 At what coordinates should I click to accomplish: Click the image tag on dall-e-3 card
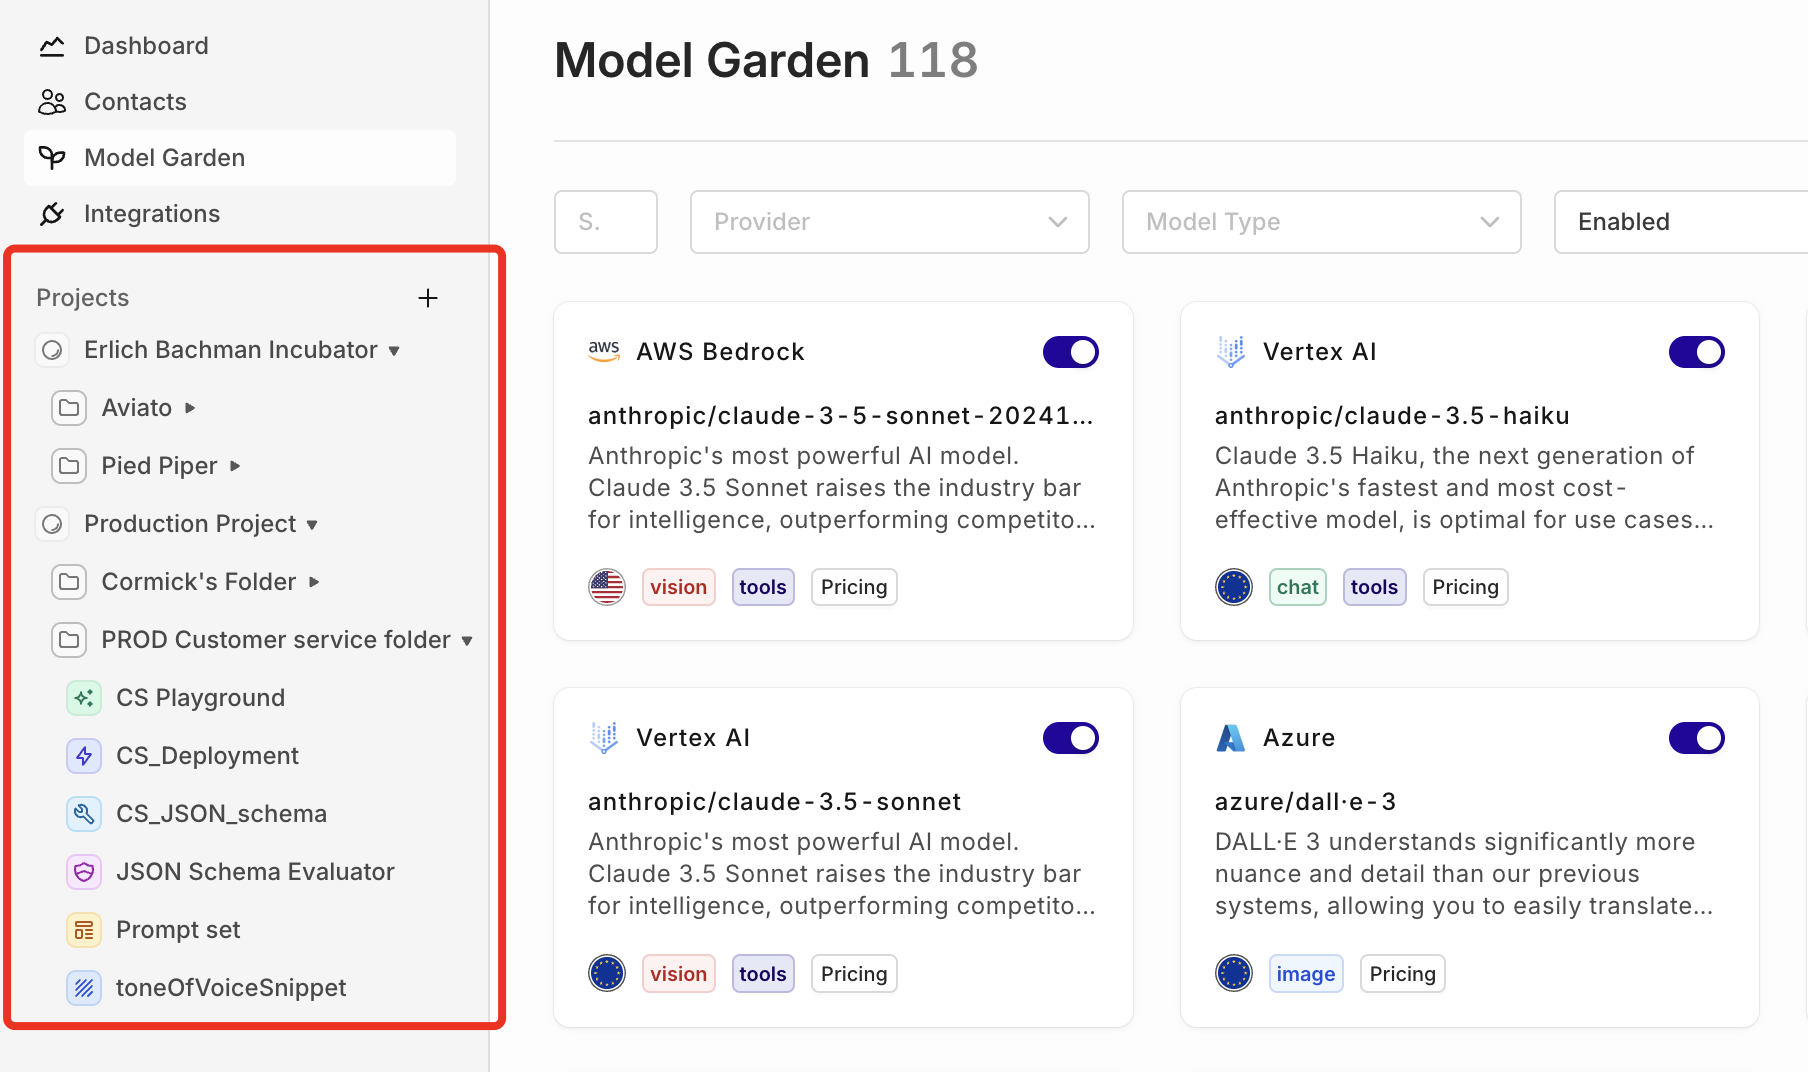point(1305,973)
